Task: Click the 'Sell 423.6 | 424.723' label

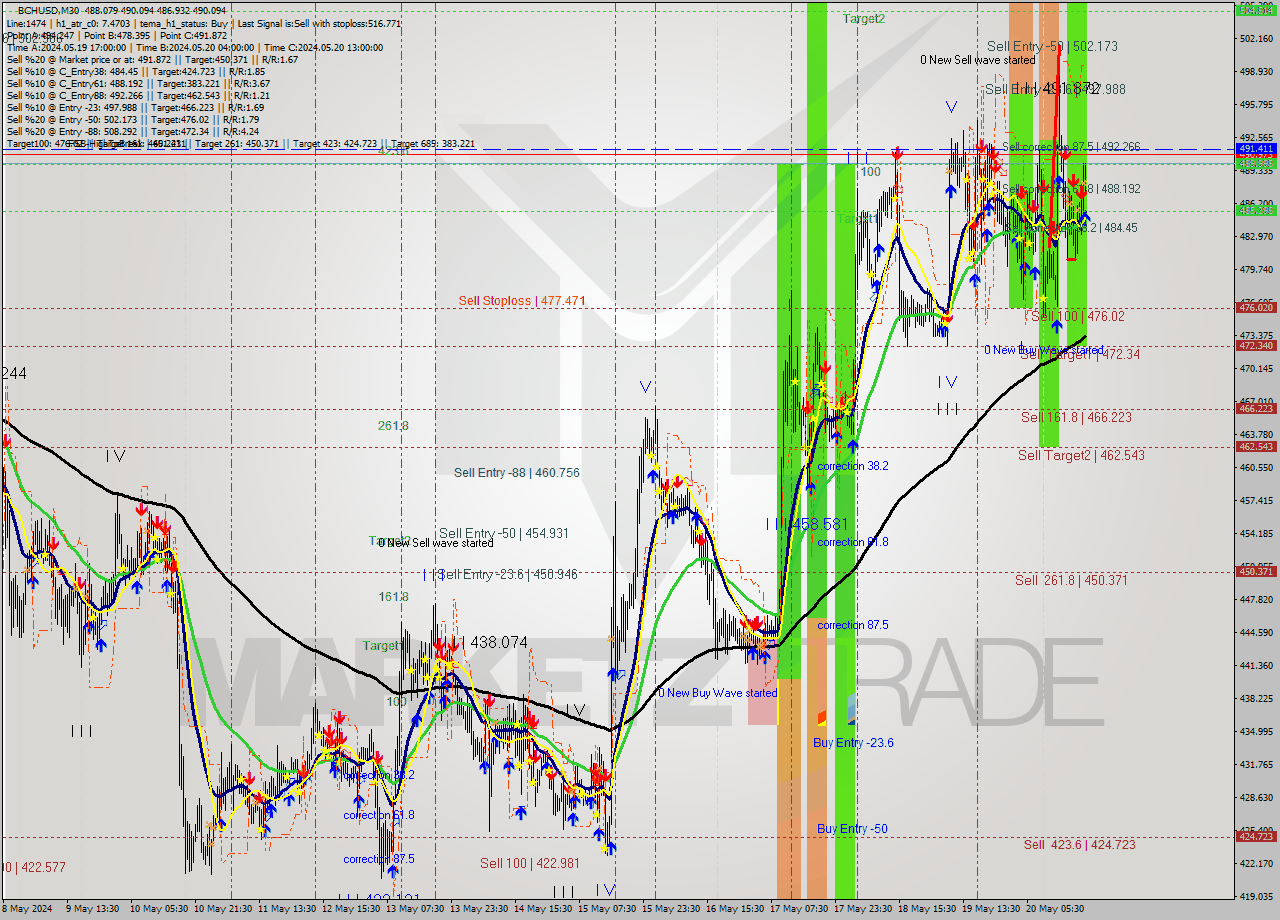Action: point(1079,844)
